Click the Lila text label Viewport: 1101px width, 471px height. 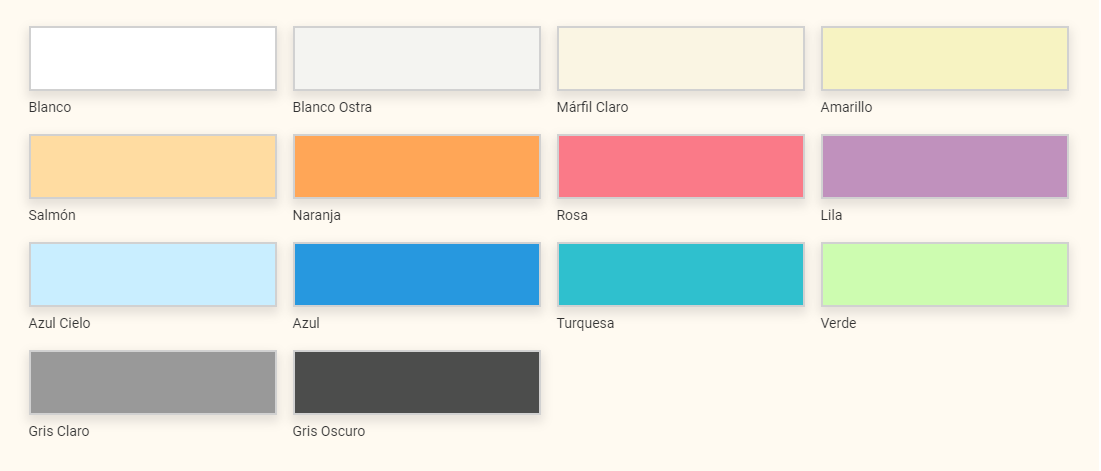click(x=831, y=215)
